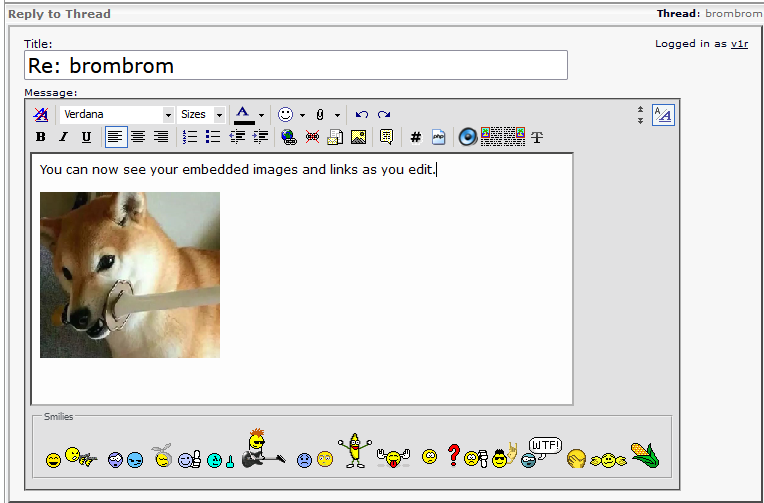764x503 pixels.
Task: Increase the editor height with the down arrows
Action: click(x=641, y=120)
